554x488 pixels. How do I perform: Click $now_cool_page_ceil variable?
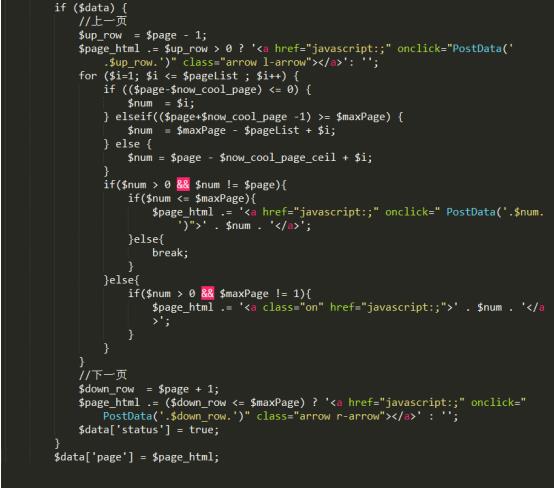(277, 158)
